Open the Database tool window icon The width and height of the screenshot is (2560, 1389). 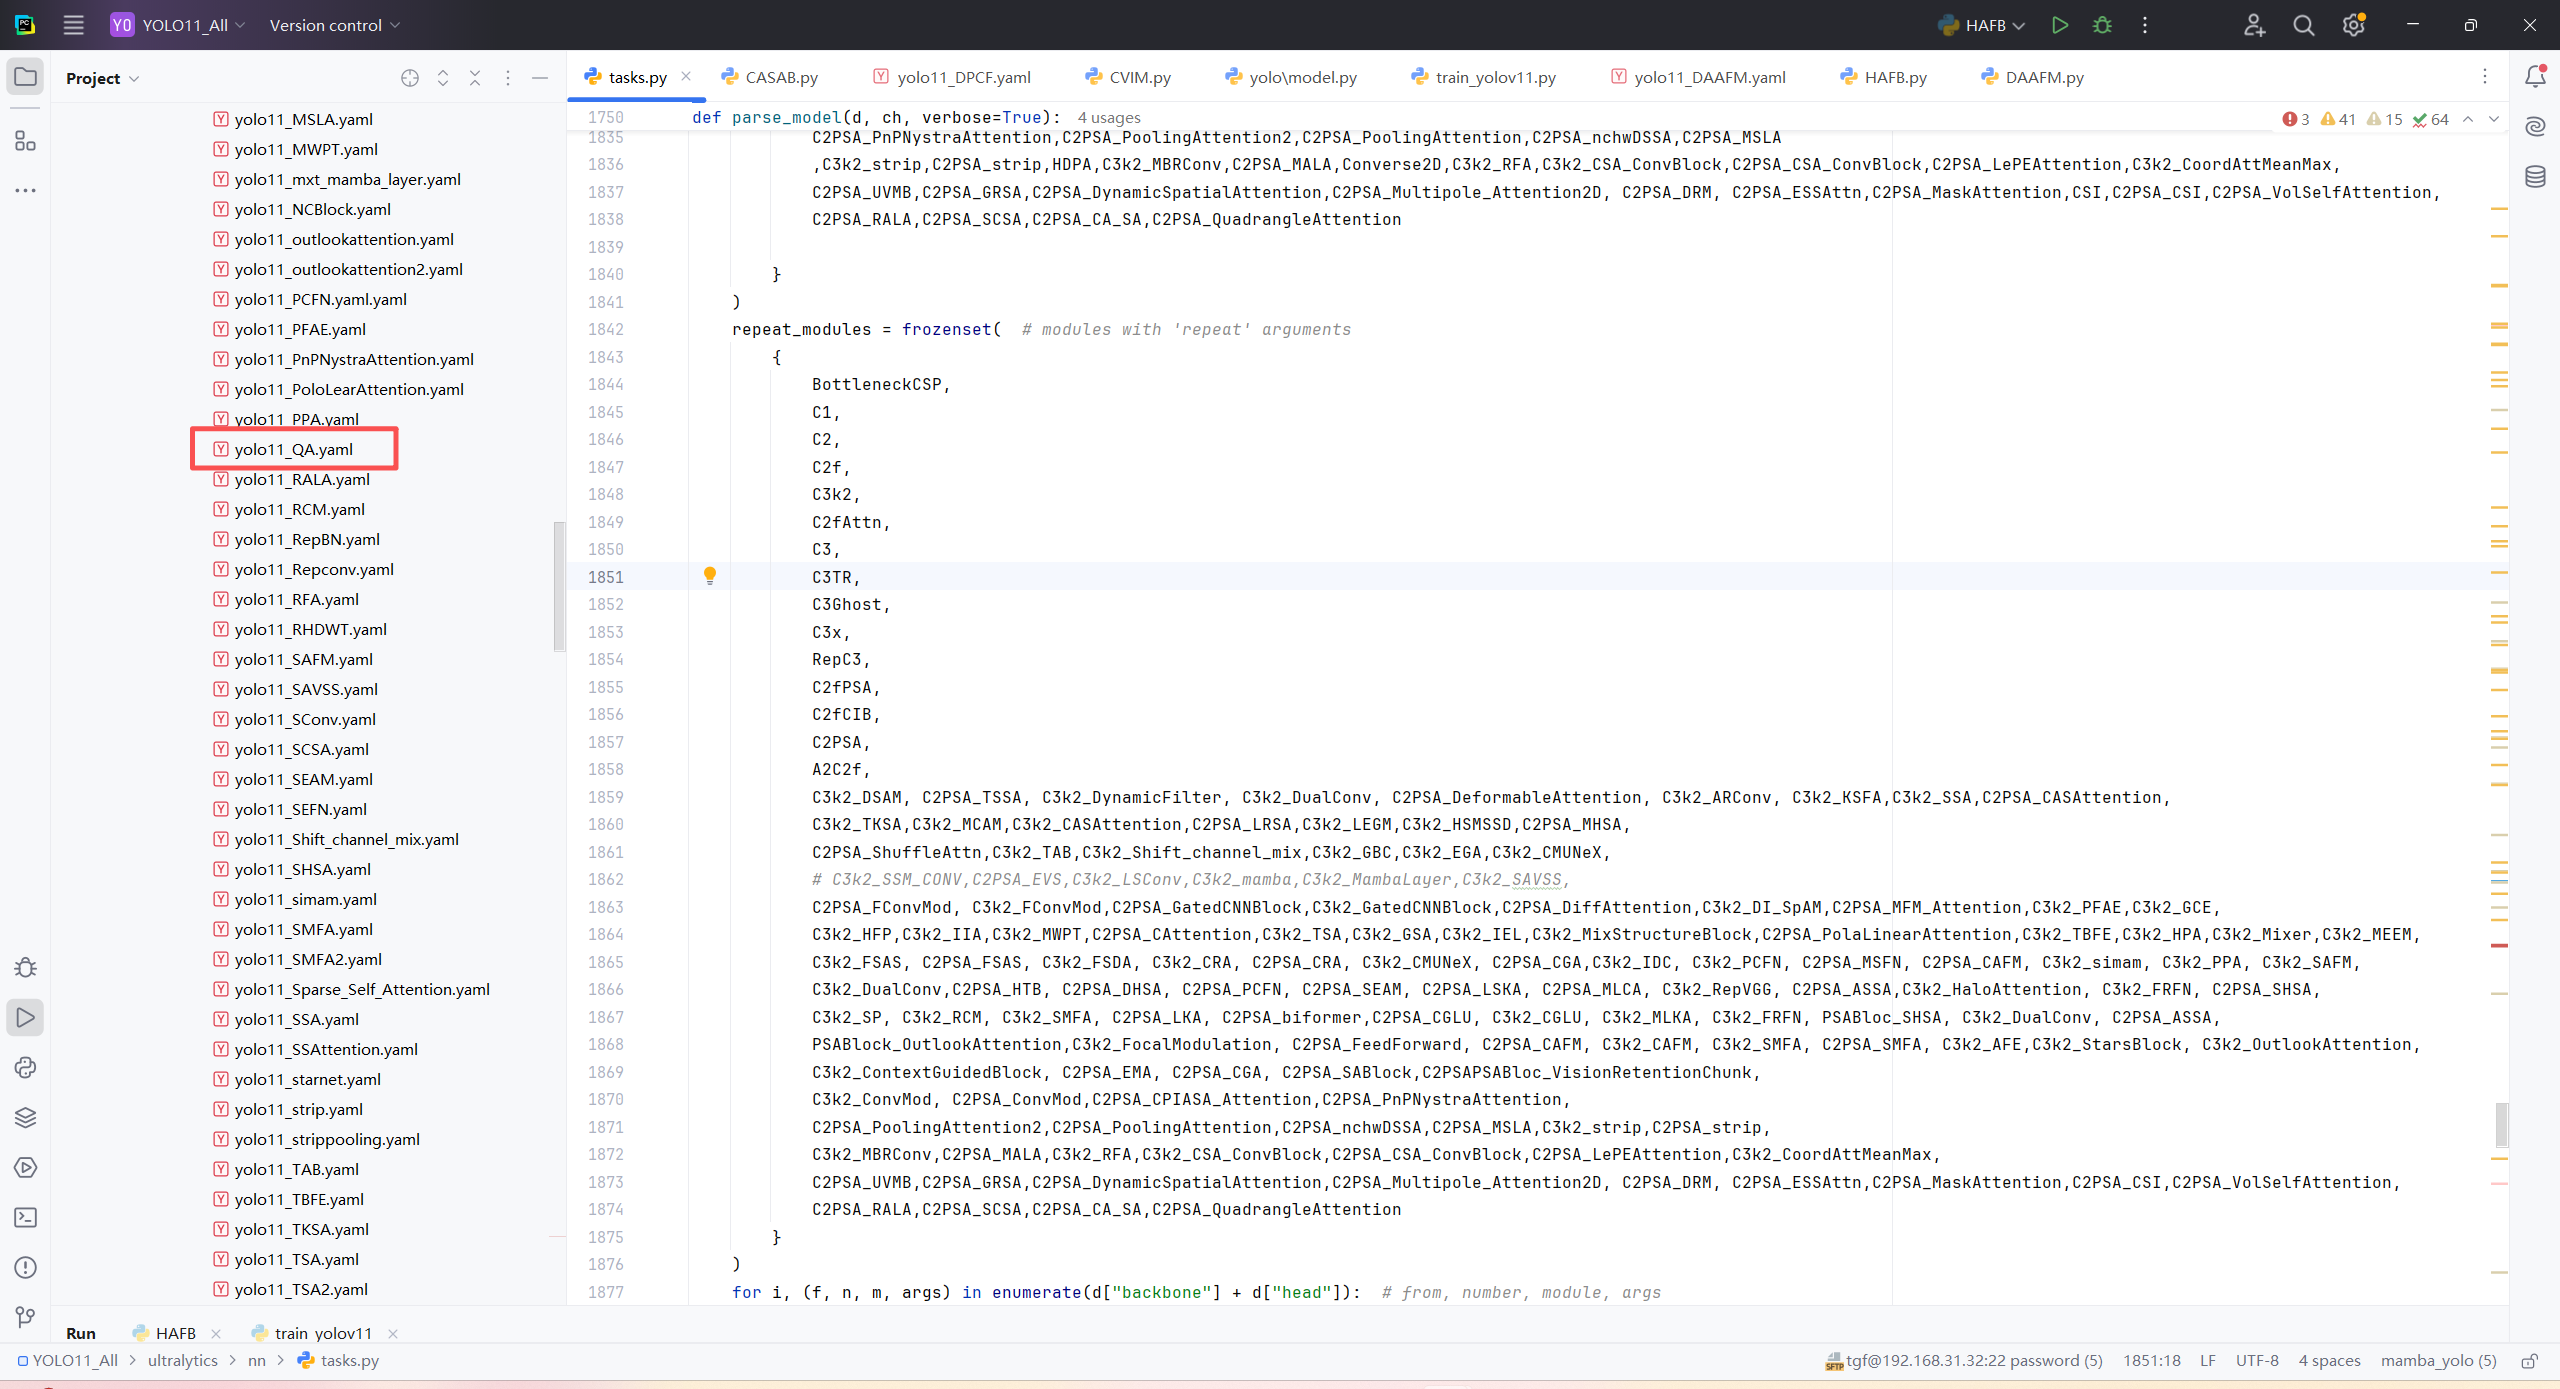click(2535, 177)
